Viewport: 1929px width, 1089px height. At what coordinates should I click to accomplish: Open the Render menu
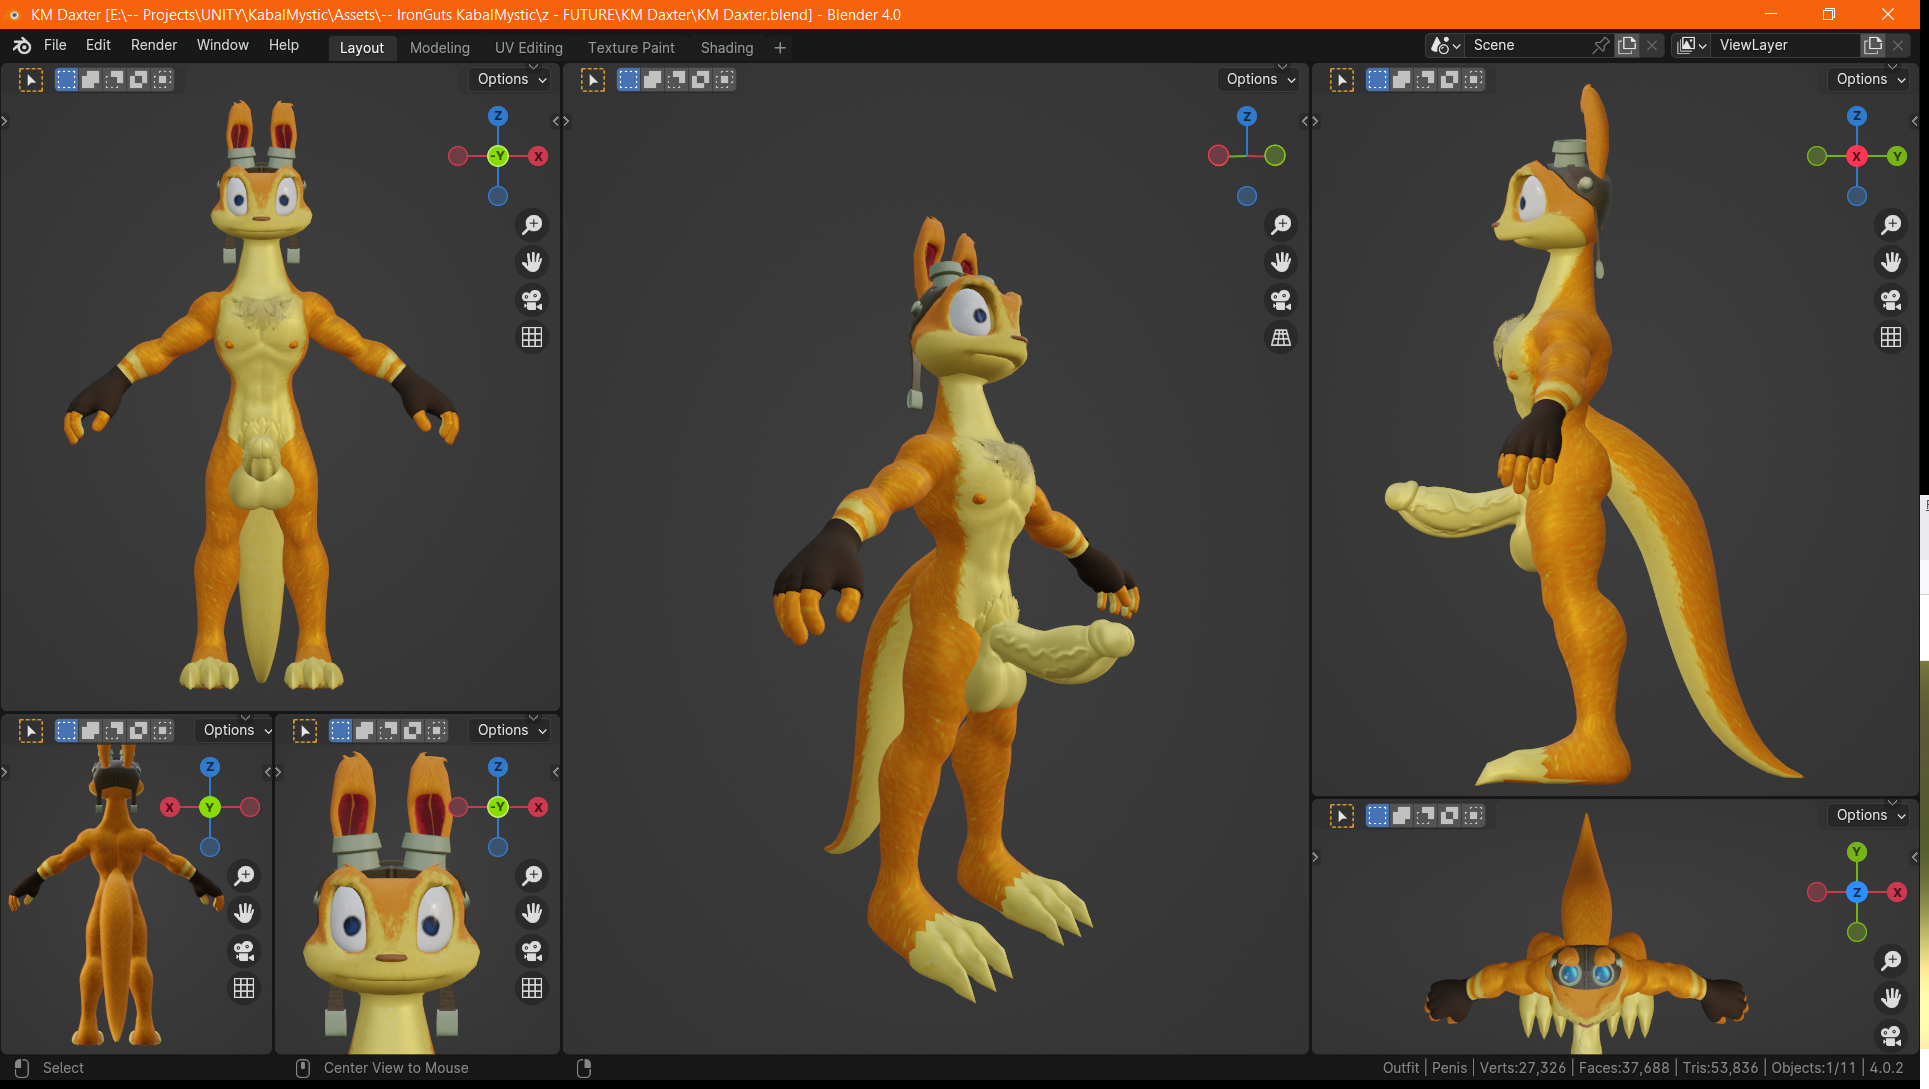[153, 45]
